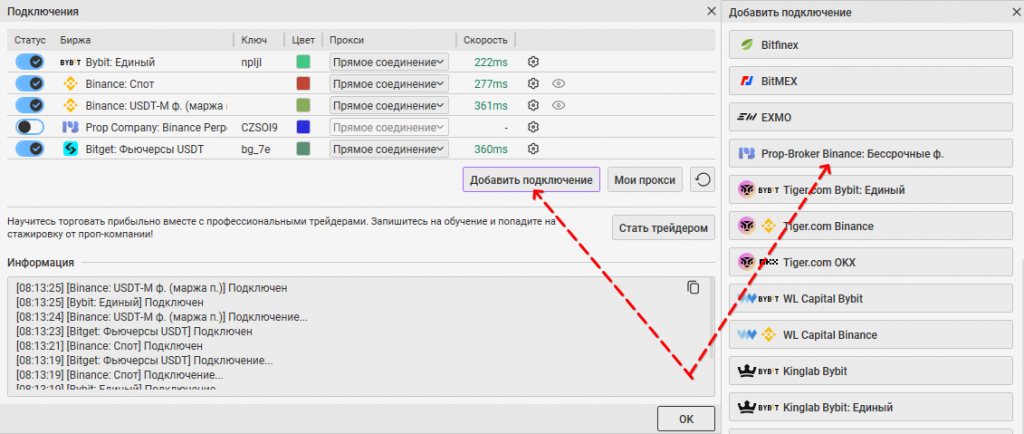Choose Kinglab Bybit: Единый entry

tap(869, 407)
